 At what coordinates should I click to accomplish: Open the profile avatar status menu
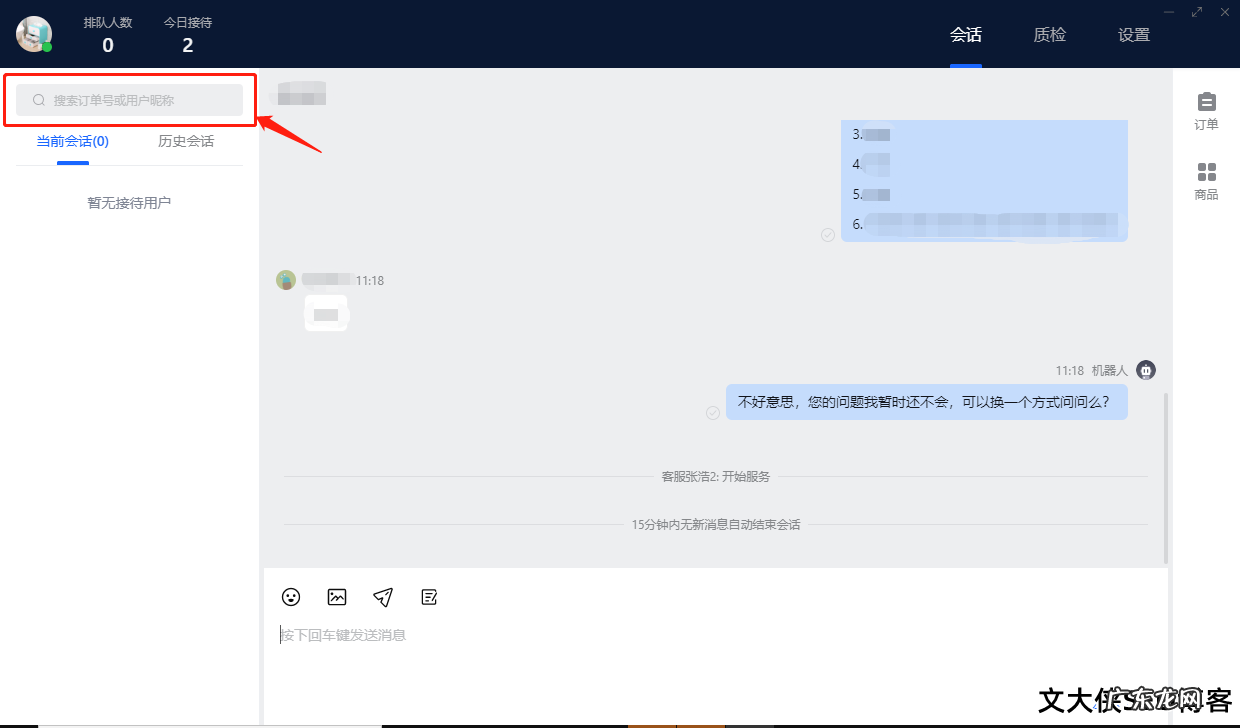35,34
